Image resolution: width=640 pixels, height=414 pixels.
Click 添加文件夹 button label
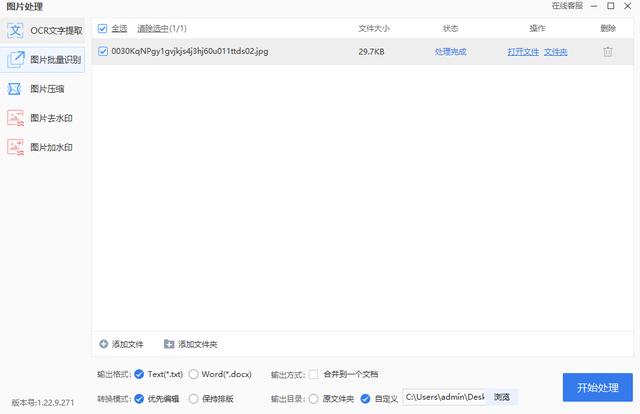pos(198,344)
